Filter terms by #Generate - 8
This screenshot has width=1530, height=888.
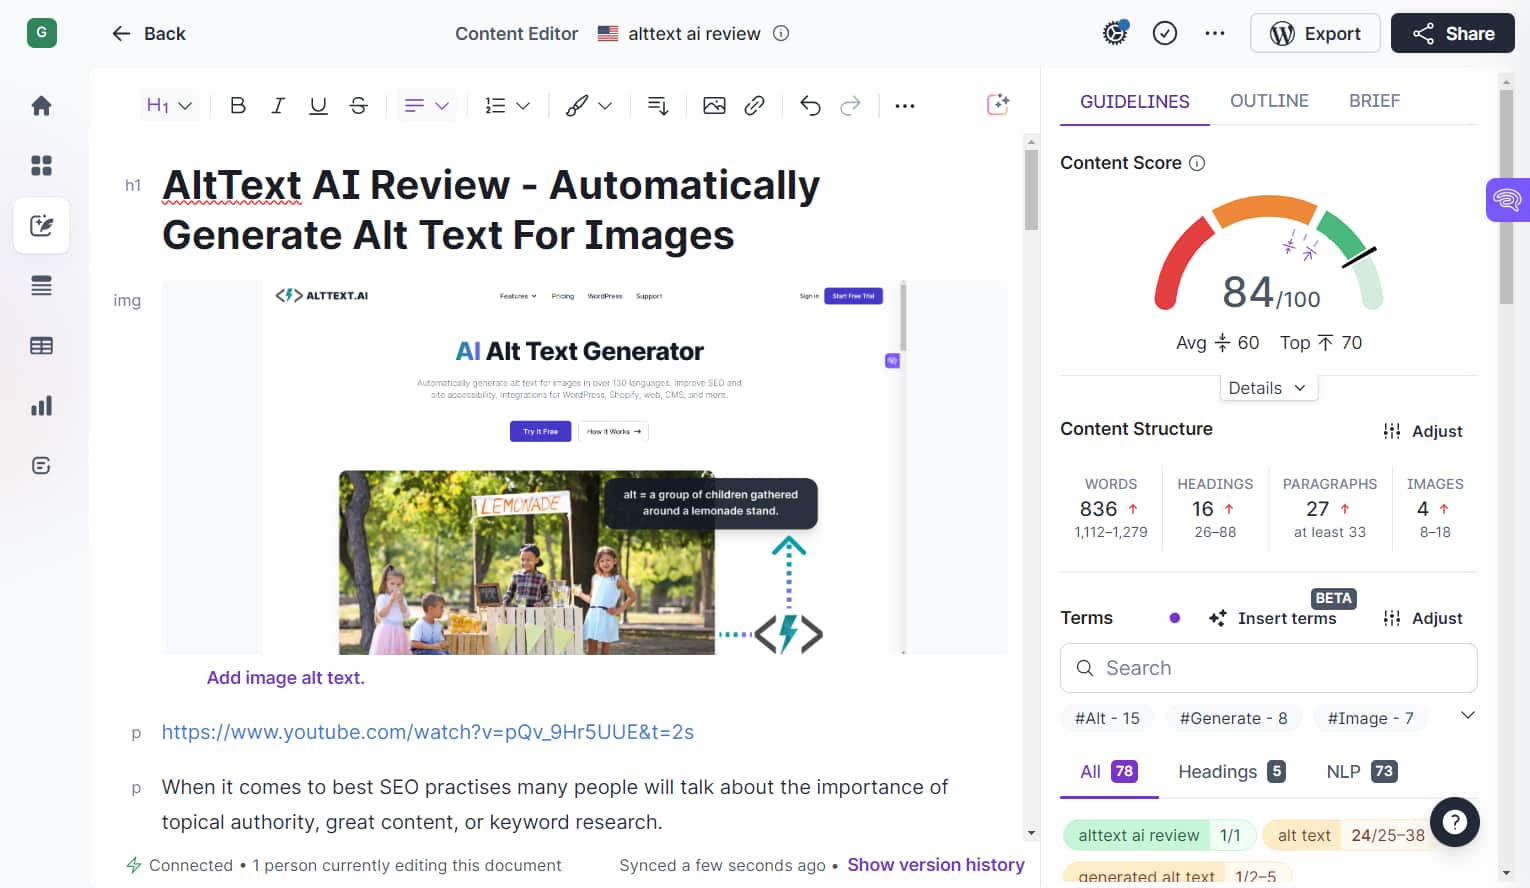(1233, 718)
